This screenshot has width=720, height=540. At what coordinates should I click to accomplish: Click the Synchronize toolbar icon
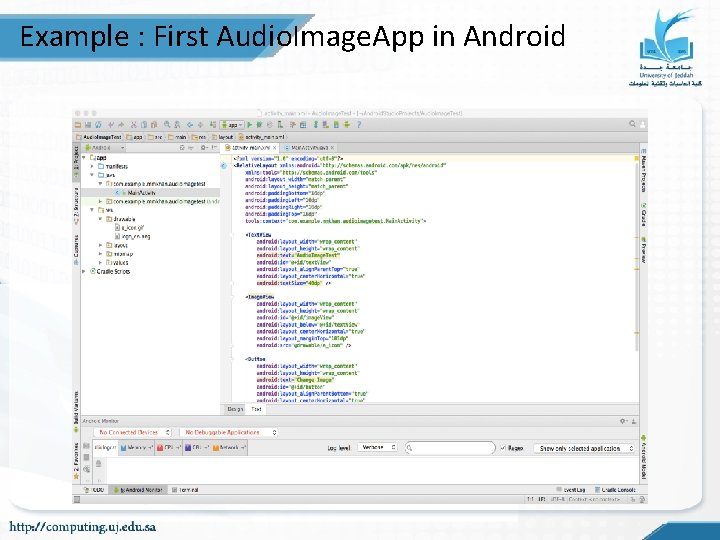98,125
